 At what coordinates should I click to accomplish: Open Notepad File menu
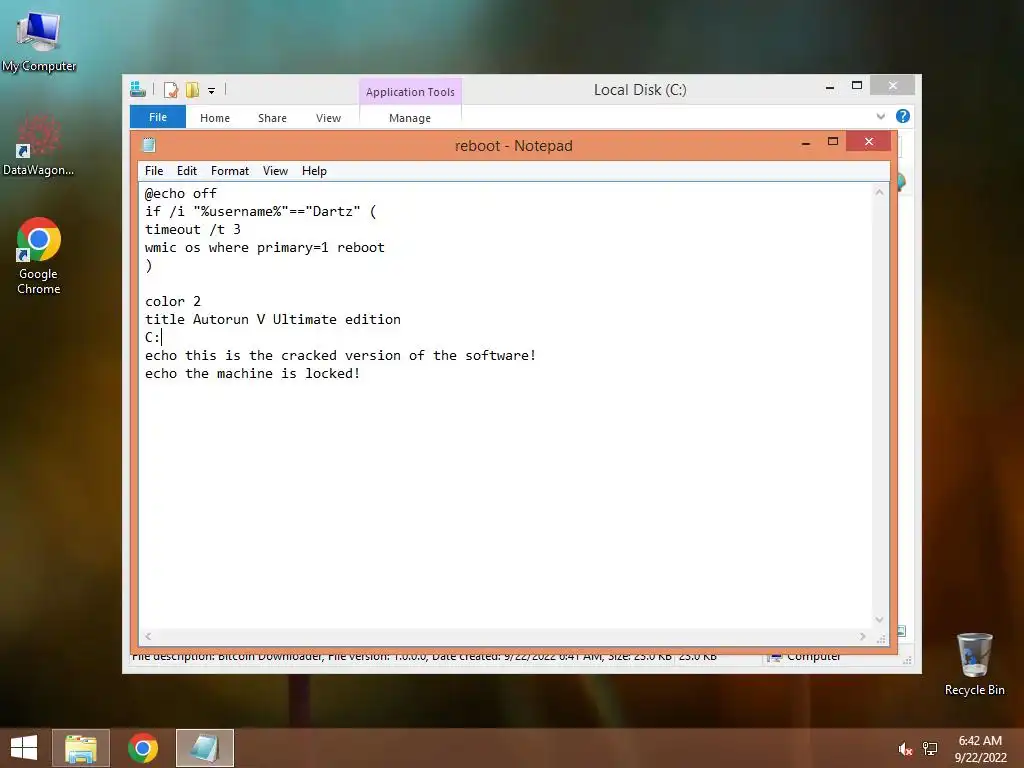[x=154, y=170]
